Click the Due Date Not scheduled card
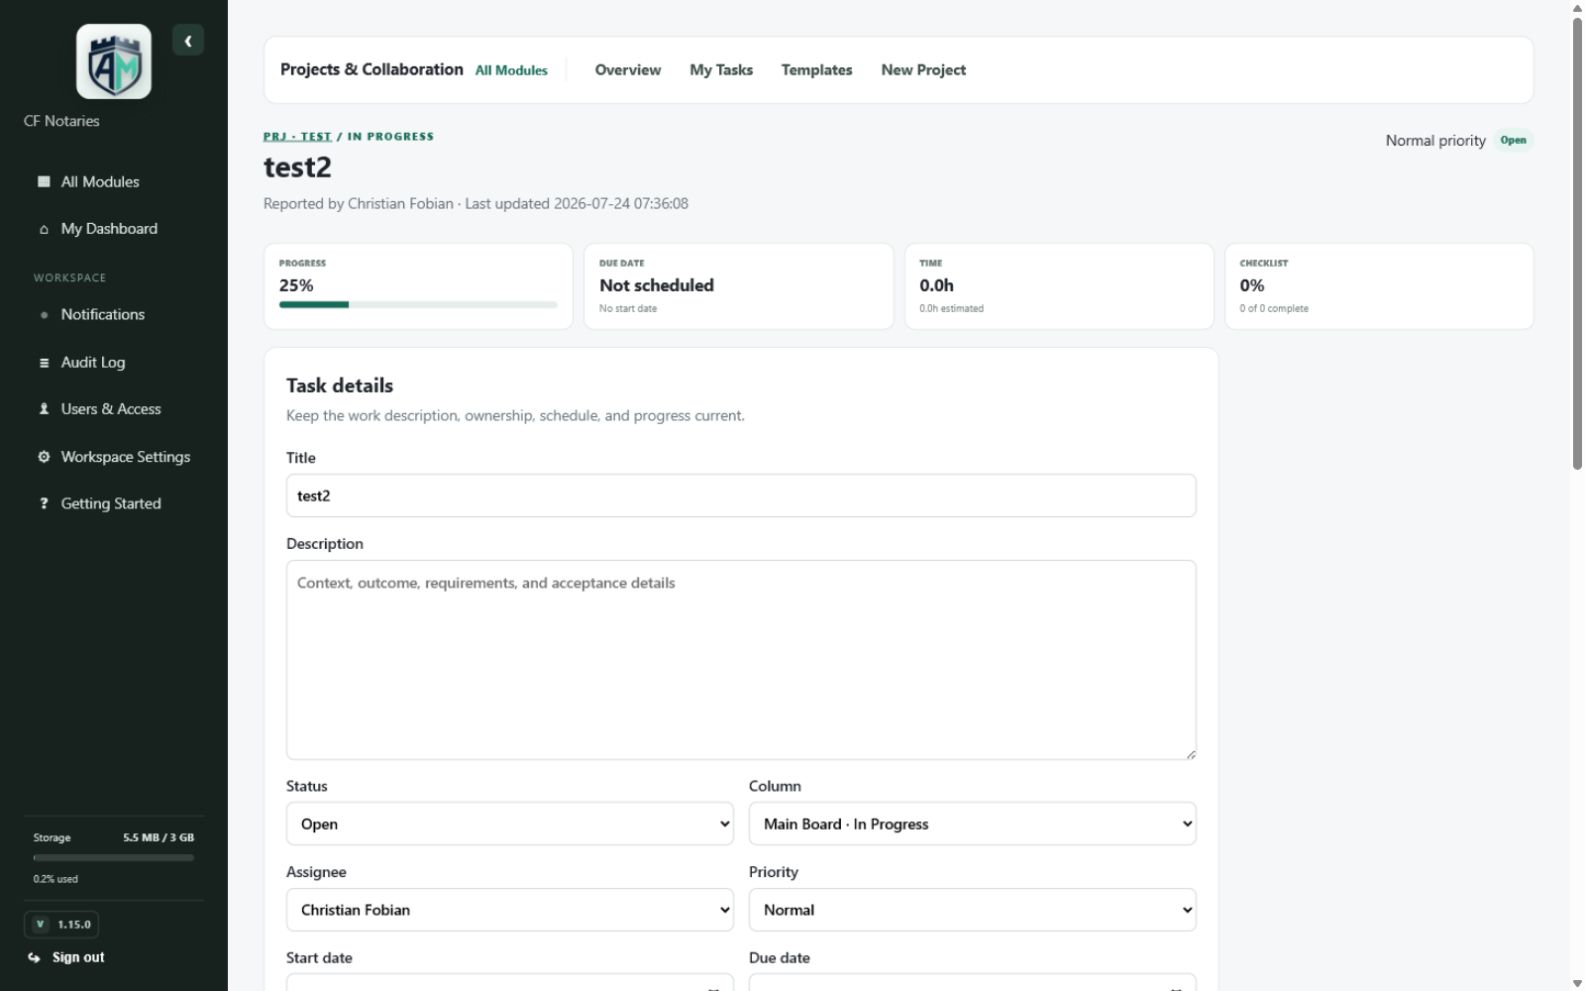1585x991 pixels. (738, 287)
